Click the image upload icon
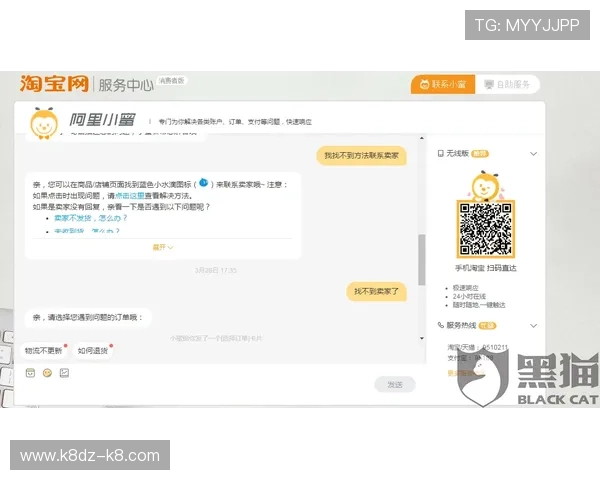This screenshot has width=600, height=480. (x=64, y=373)
